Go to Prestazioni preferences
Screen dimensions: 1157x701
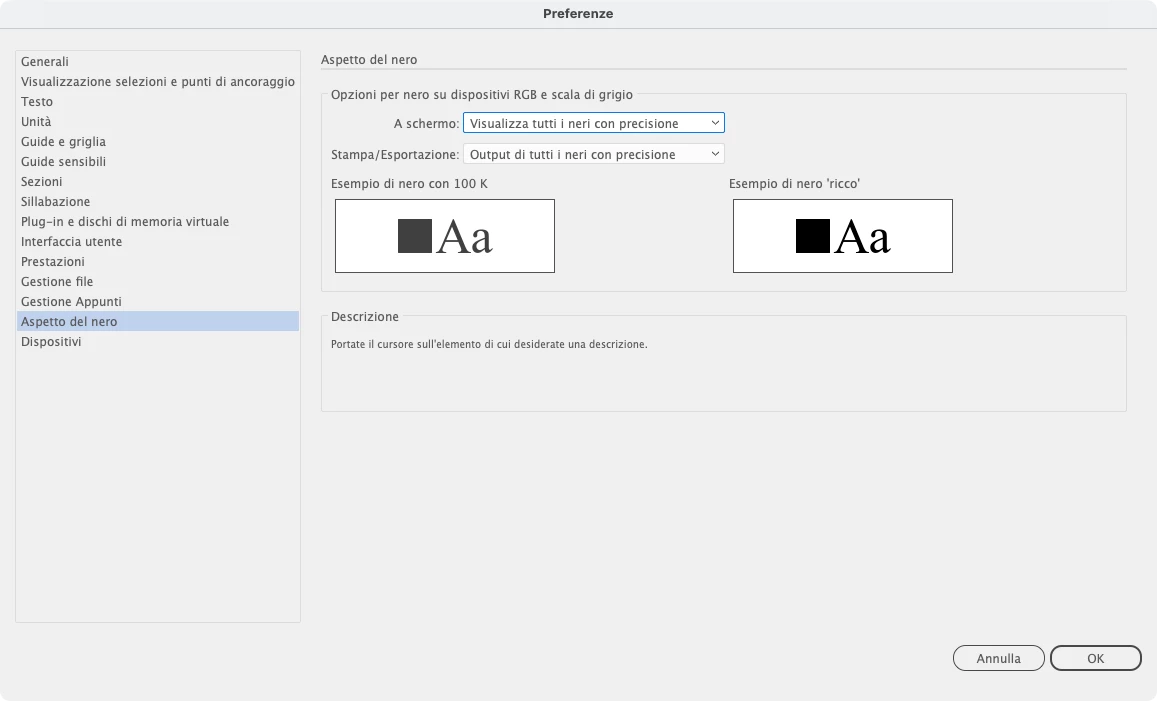(x=157, y=261)
